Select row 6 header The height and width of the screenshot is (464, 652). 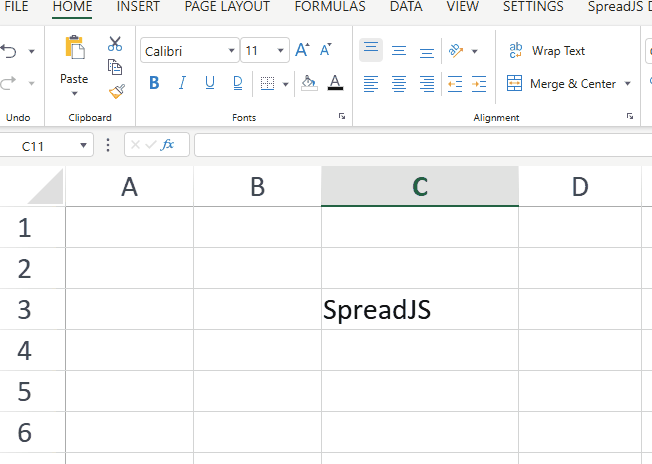coord(32,432)
